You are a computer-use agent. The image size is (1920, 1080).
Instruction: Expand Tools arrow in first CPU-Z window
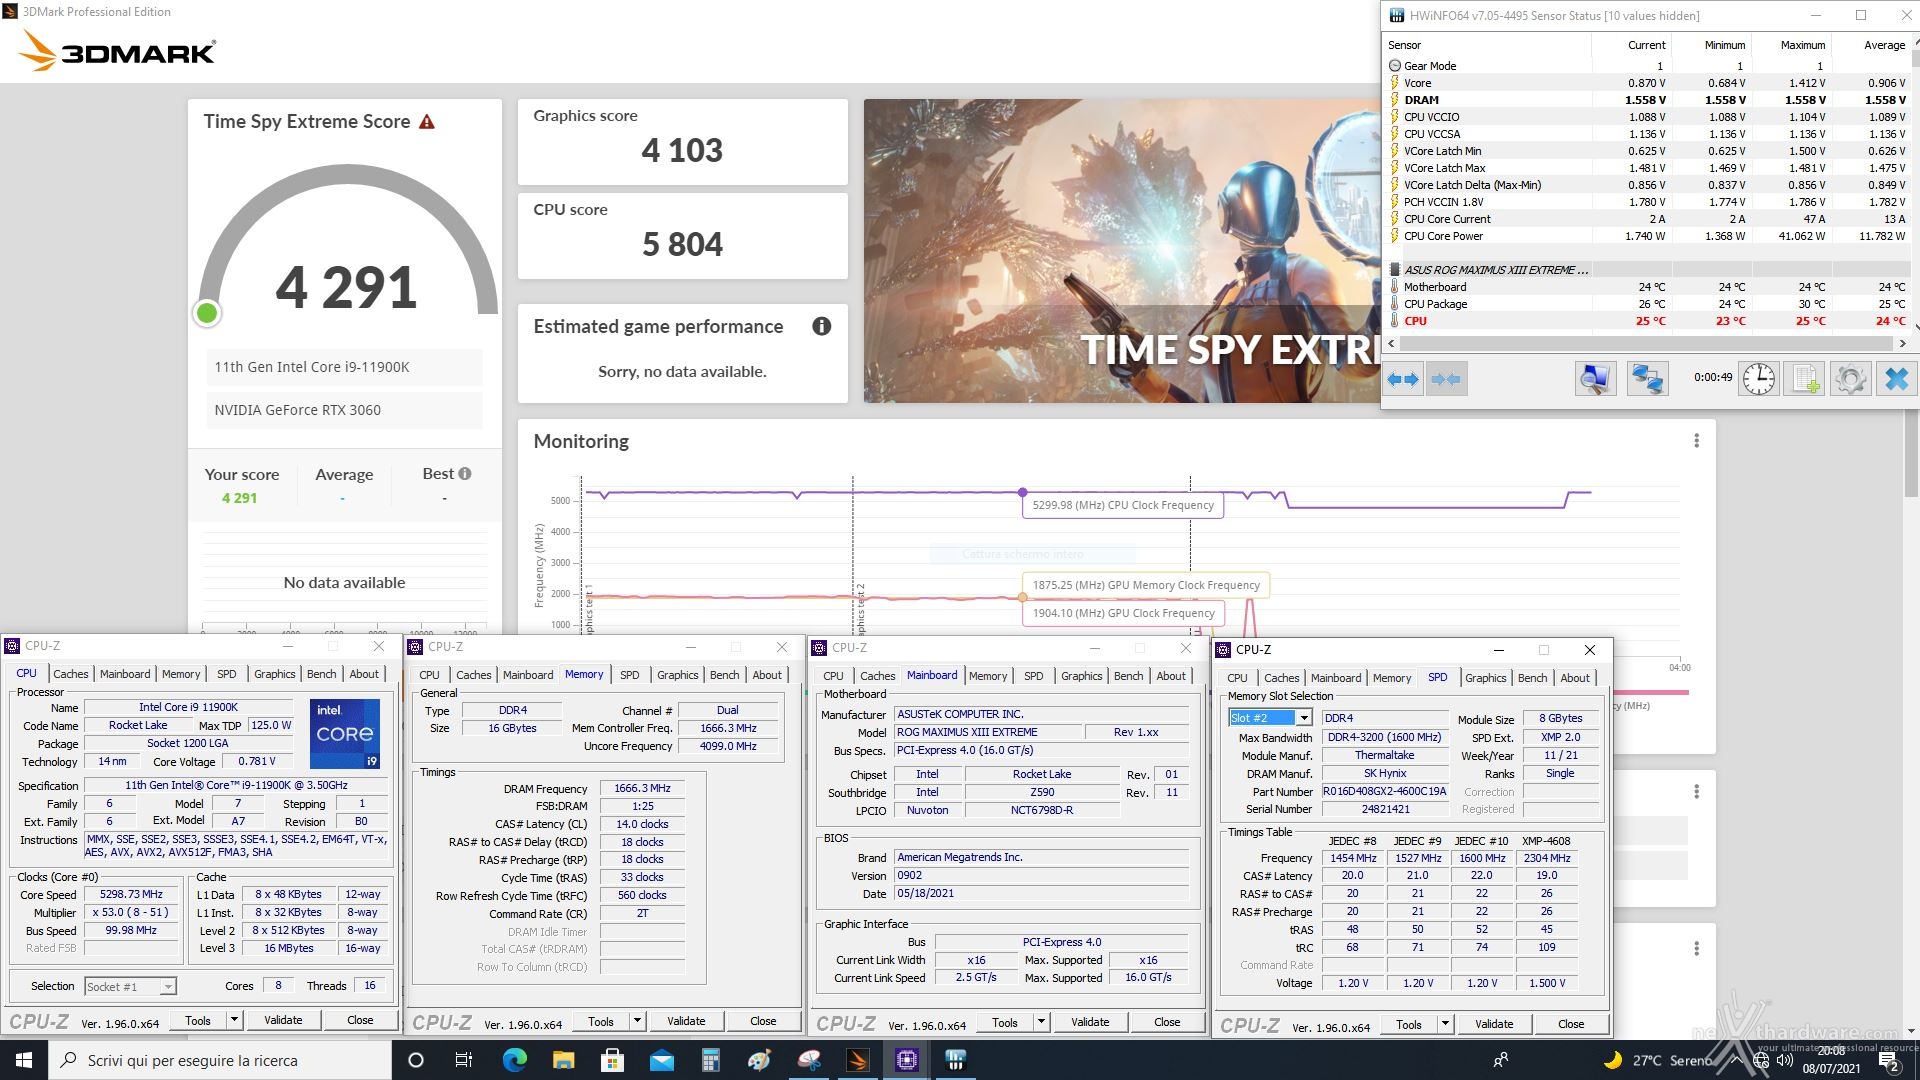coord(234,1020)
